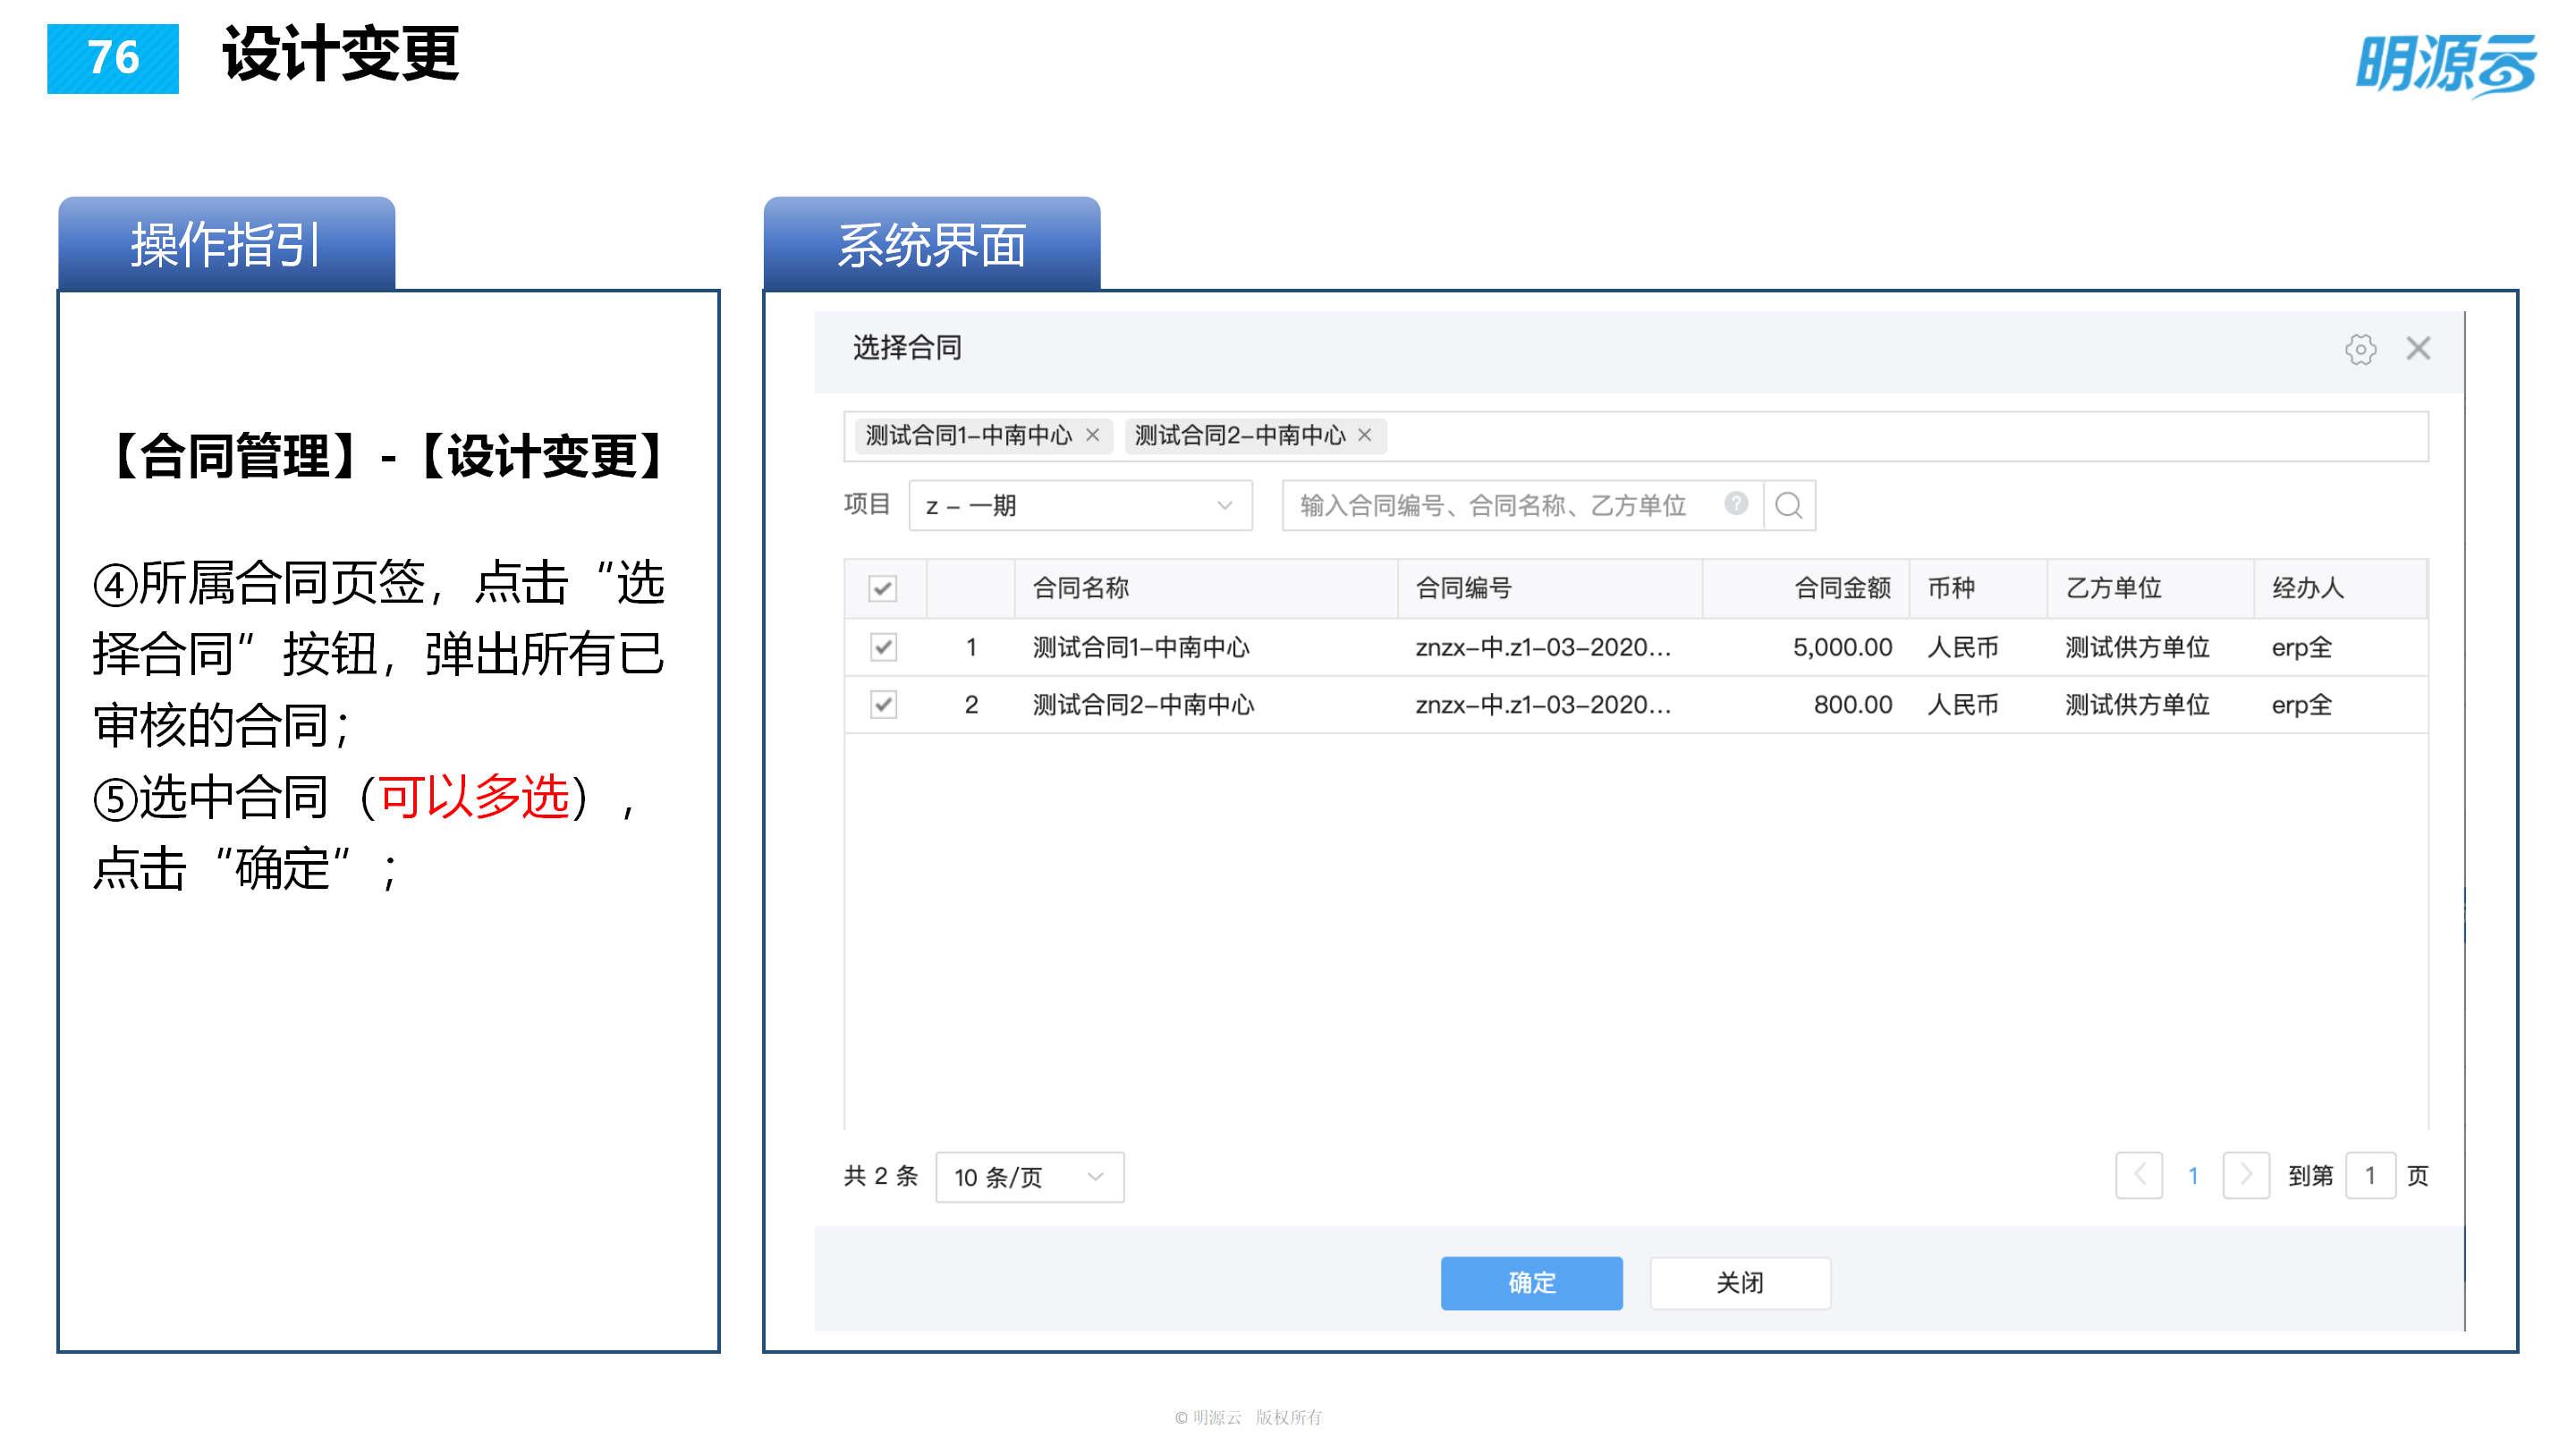Toggle the select-all checkbox in the table header
The height and width of the screenshot is (1445, 2576).
click(x=881, y=590)
